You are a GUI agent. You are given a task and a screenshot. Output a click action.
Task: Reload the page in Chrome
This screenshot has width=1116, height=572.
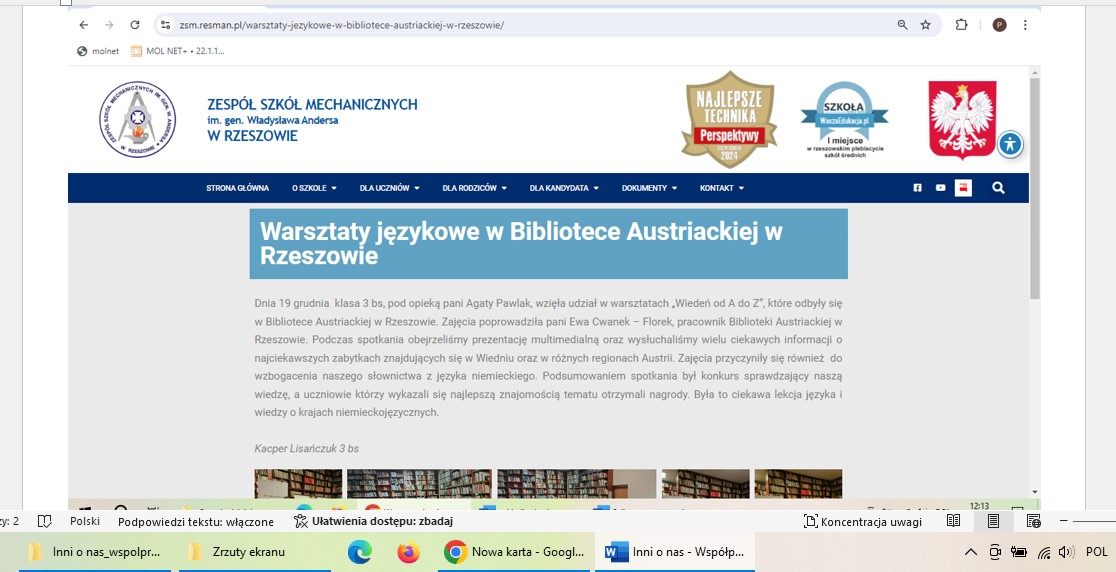(x=136, y=25)
